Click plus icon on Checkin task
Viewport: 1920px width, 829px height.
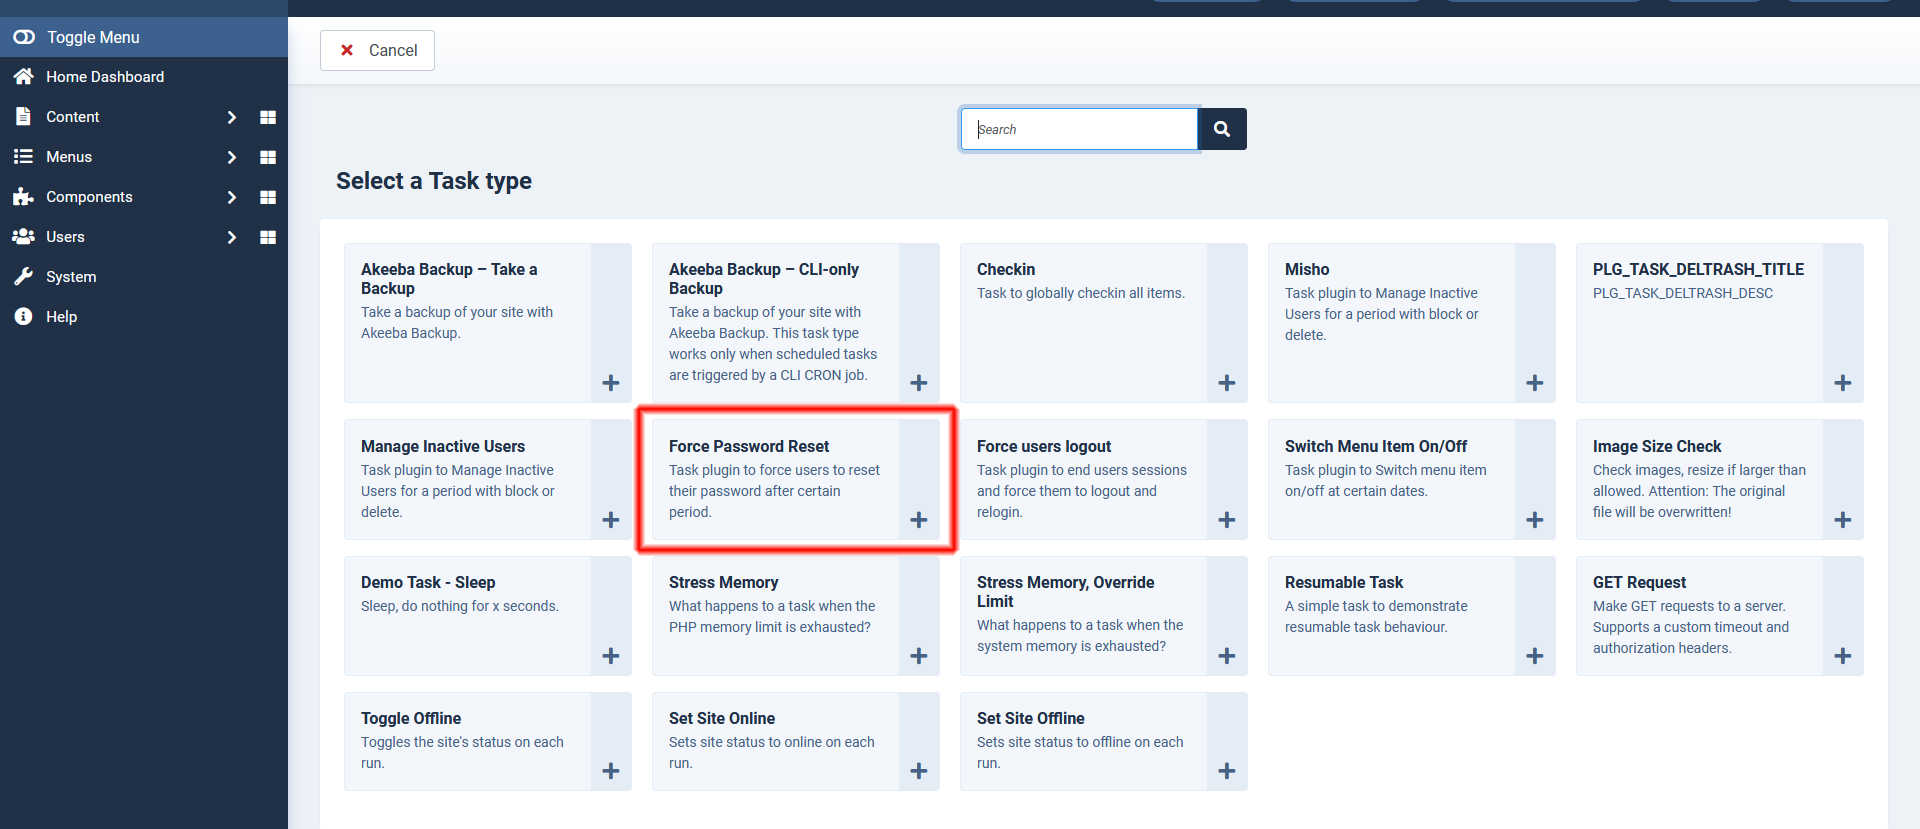click(x=1226, y=383)
